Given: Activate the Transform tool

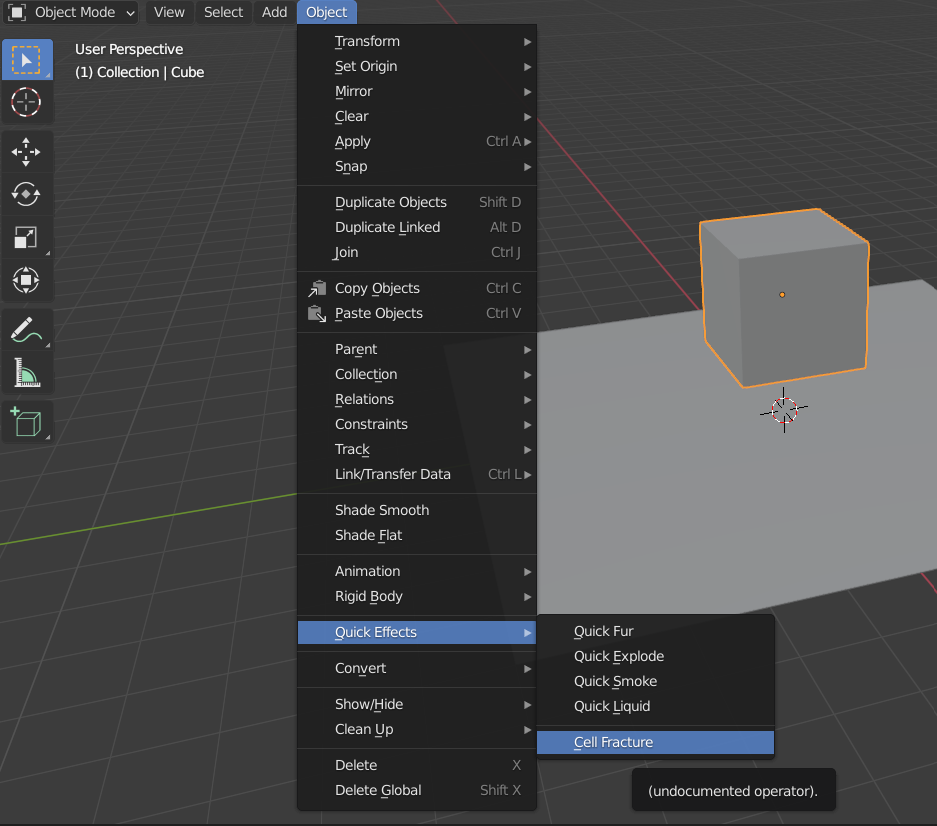Looking at the screenshot, I should [27, 280].
